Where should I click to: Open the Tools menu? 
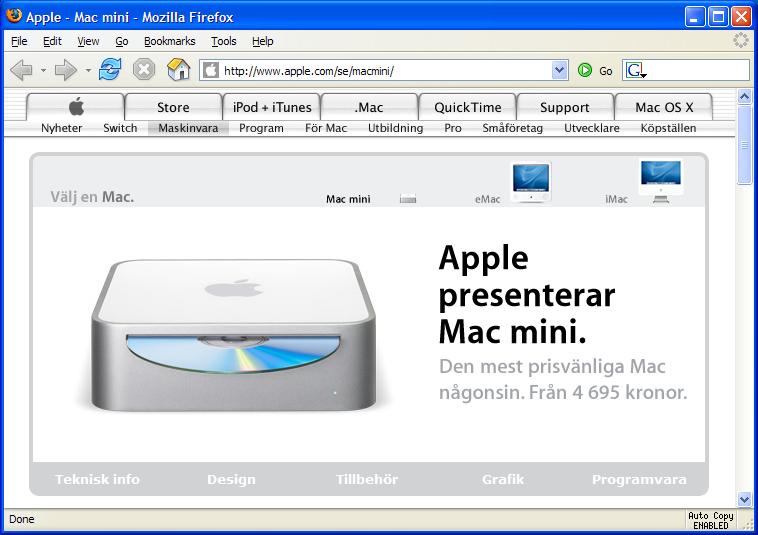coord(223,42)
